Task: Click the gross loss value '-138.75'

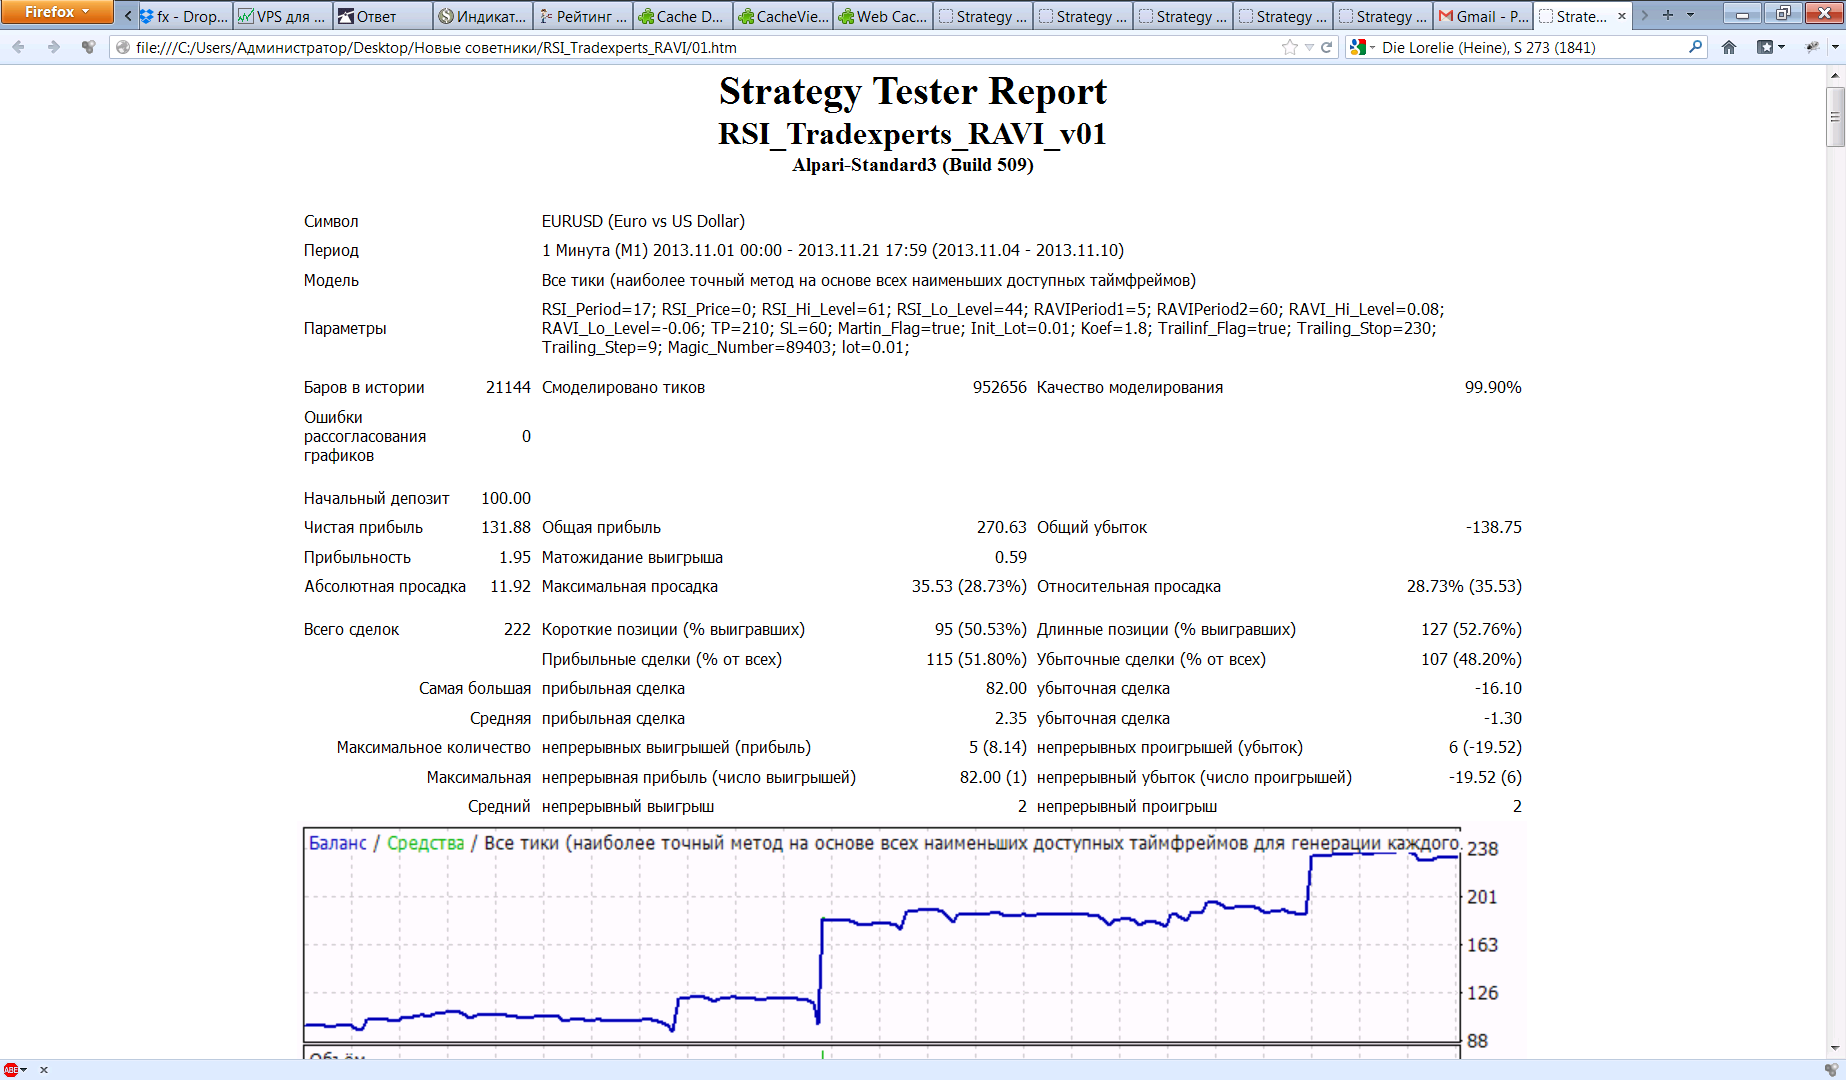Action: [1494, 527]
